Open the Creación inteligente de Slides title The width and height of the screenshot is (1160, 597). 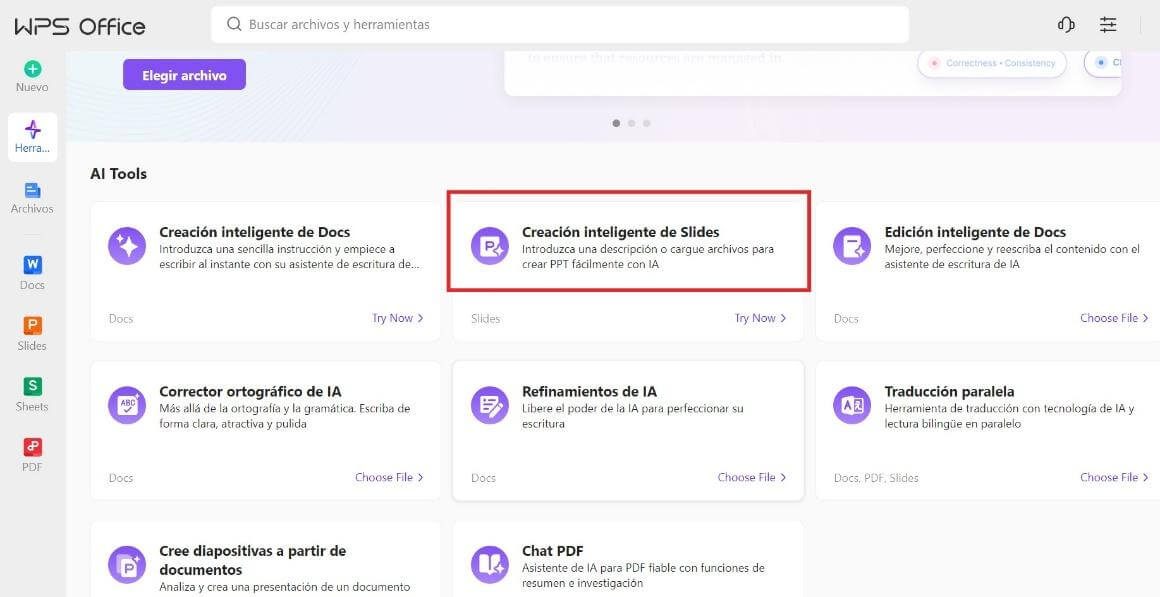(621, 232)
